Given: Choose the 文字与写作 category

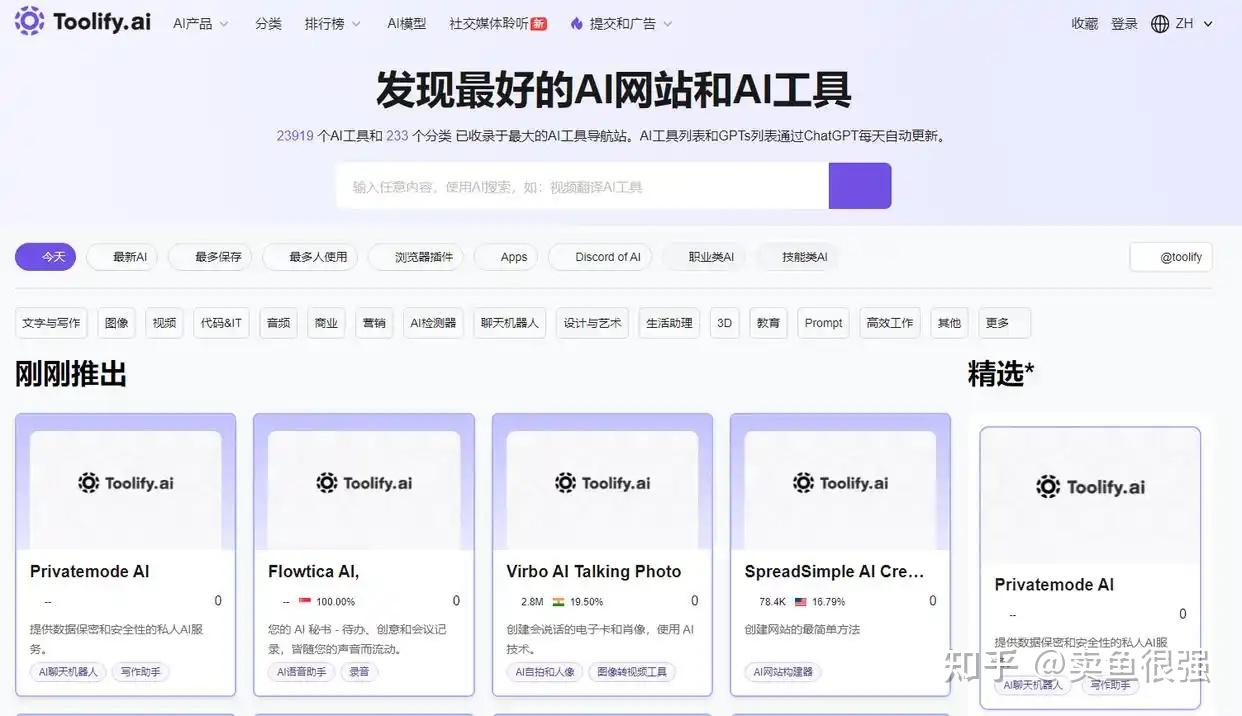Looking at the screenshot, I should coord(51,323).
